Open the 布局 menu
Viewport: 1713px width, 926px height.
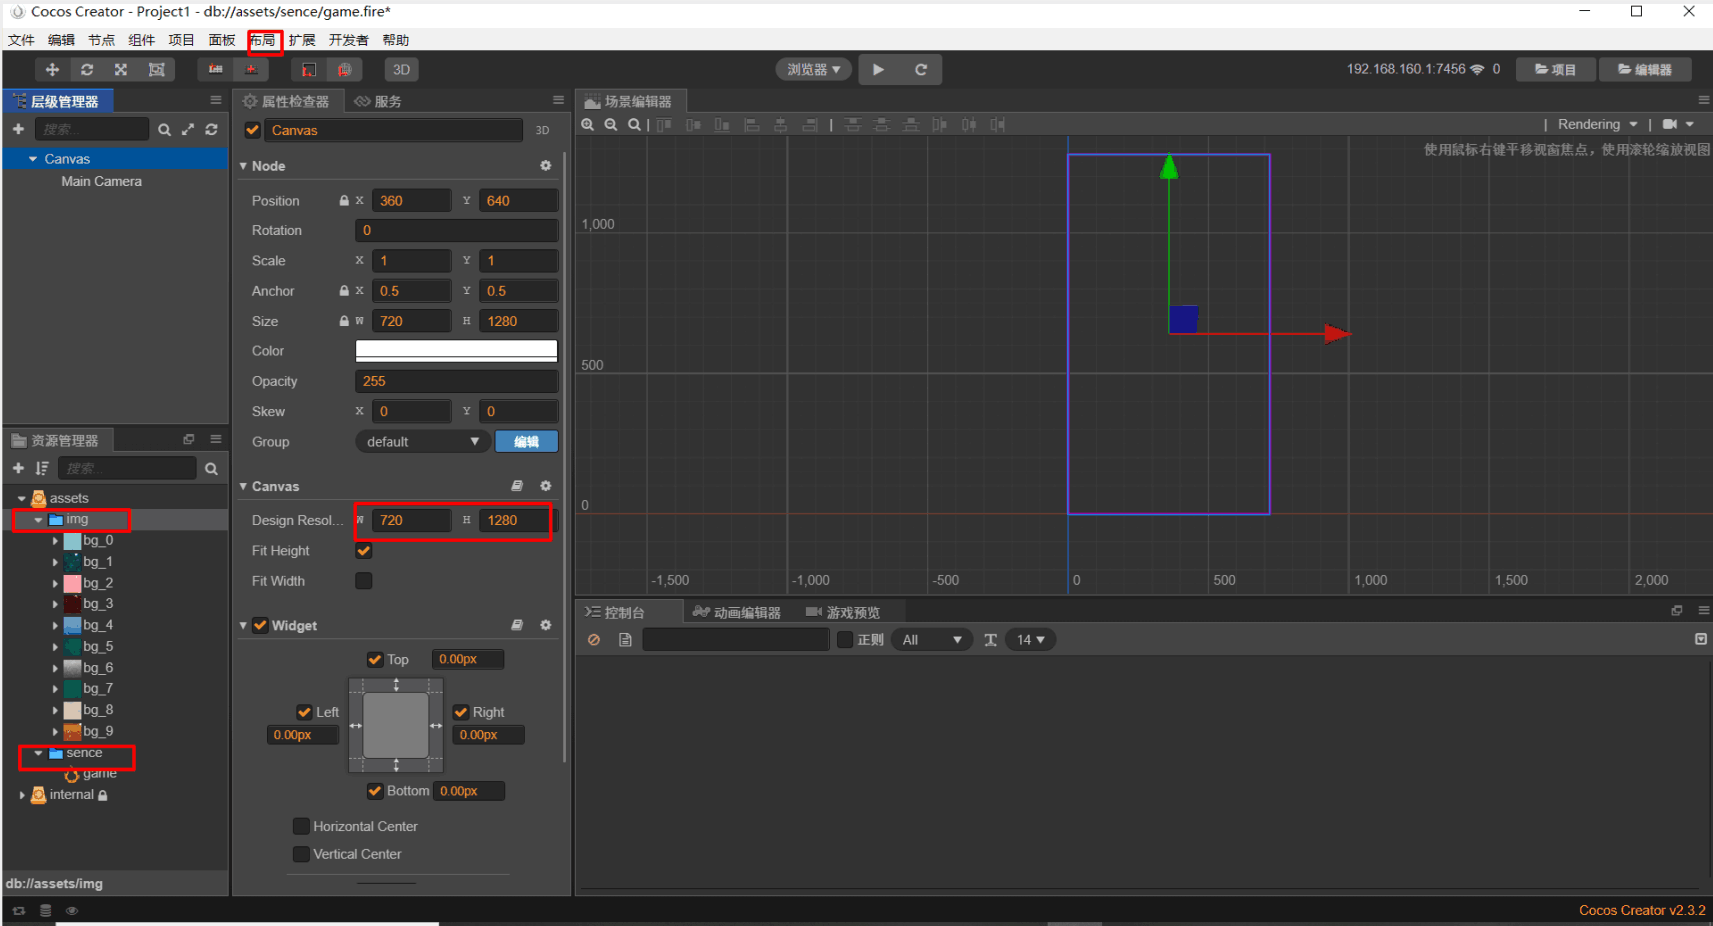(262, 40)
